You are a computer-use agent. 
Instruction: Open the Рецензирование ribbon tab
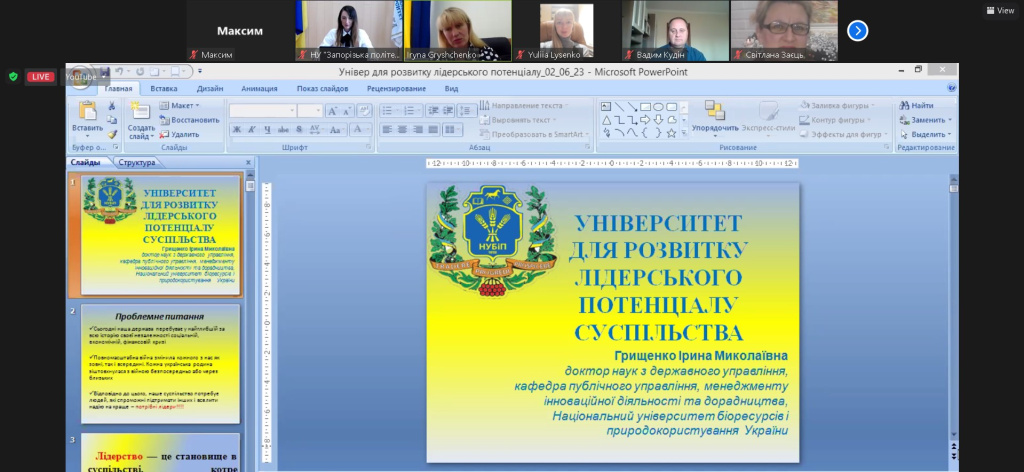396,88
